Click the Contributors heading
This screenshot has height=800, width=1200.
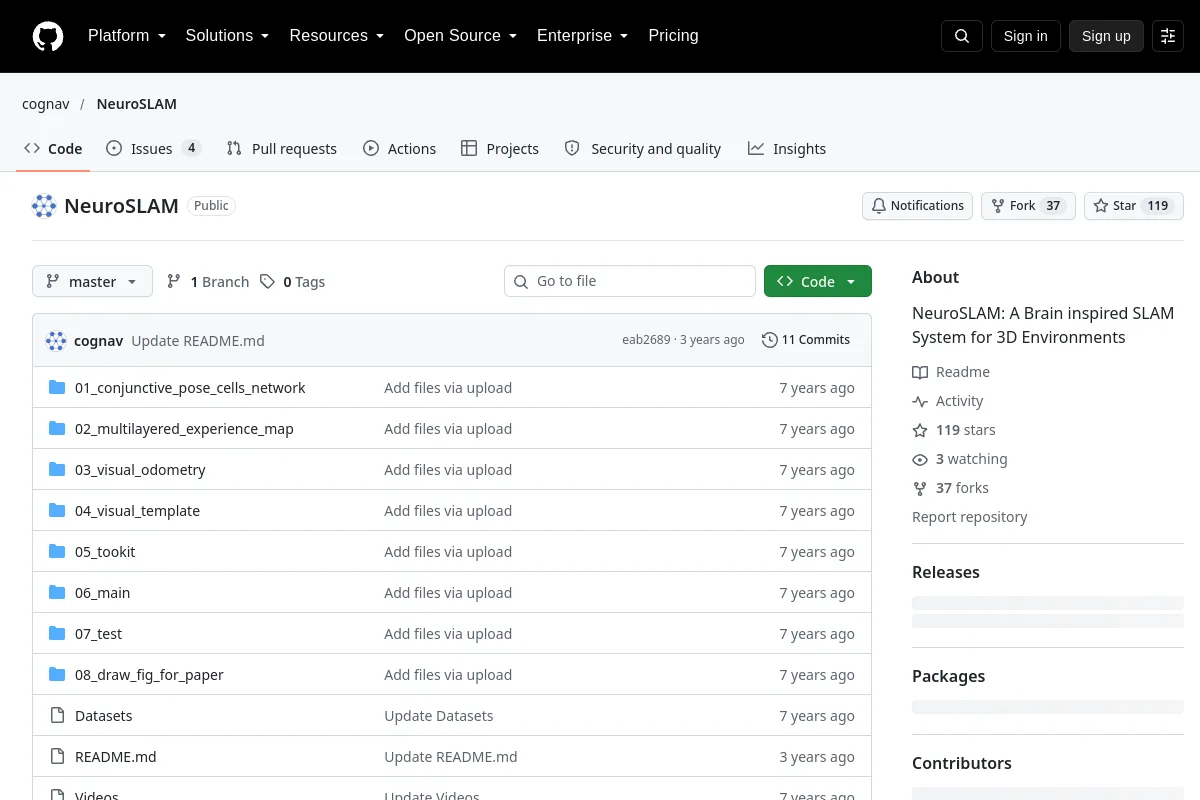[x=962, y=763]
